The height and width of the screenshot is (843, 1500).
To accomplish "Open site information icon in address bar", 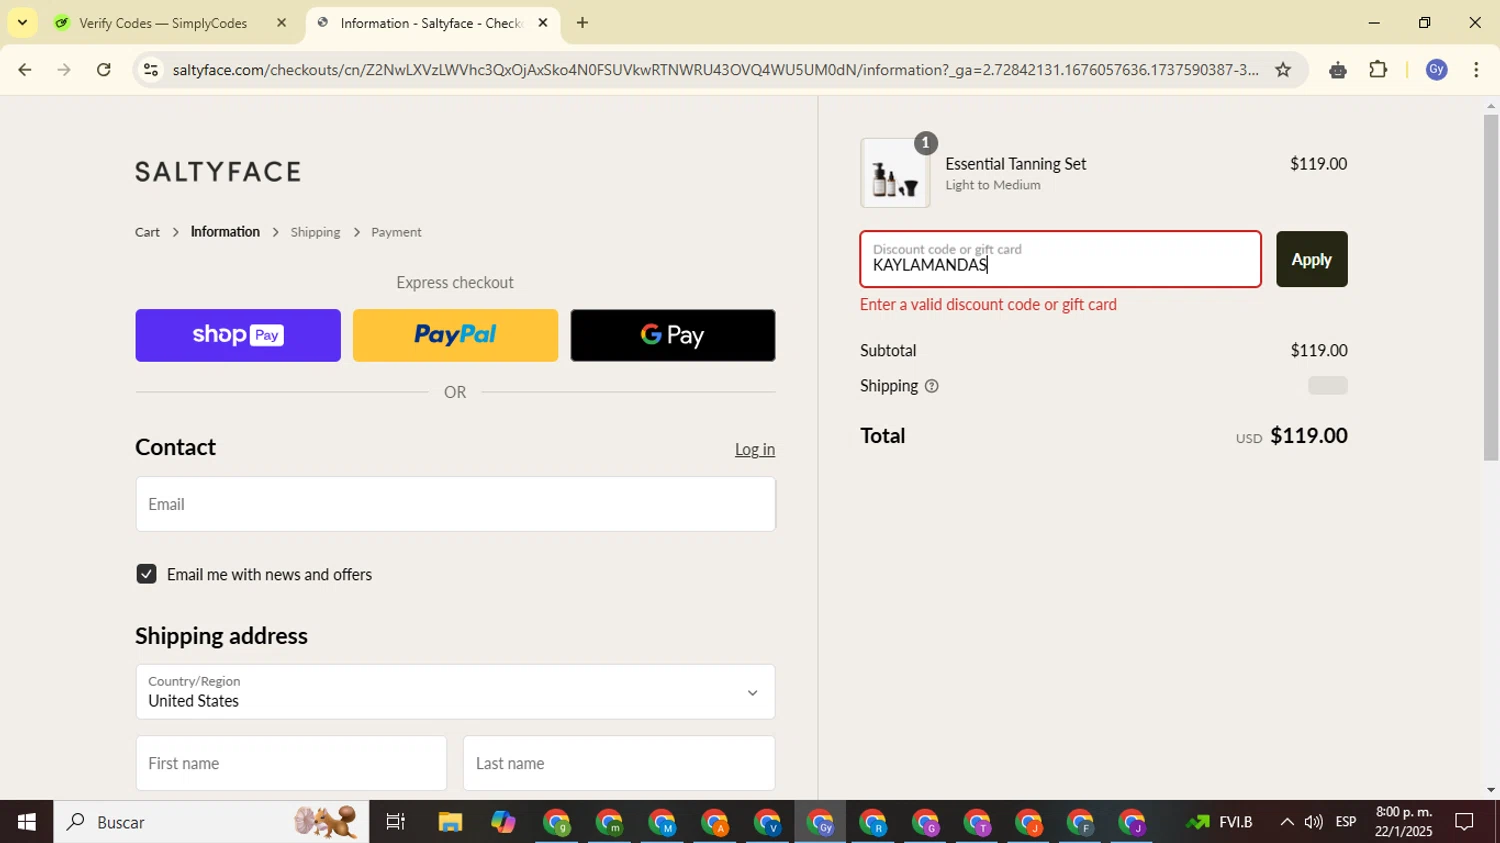I will pyautogui.click(x=150, y=70).
